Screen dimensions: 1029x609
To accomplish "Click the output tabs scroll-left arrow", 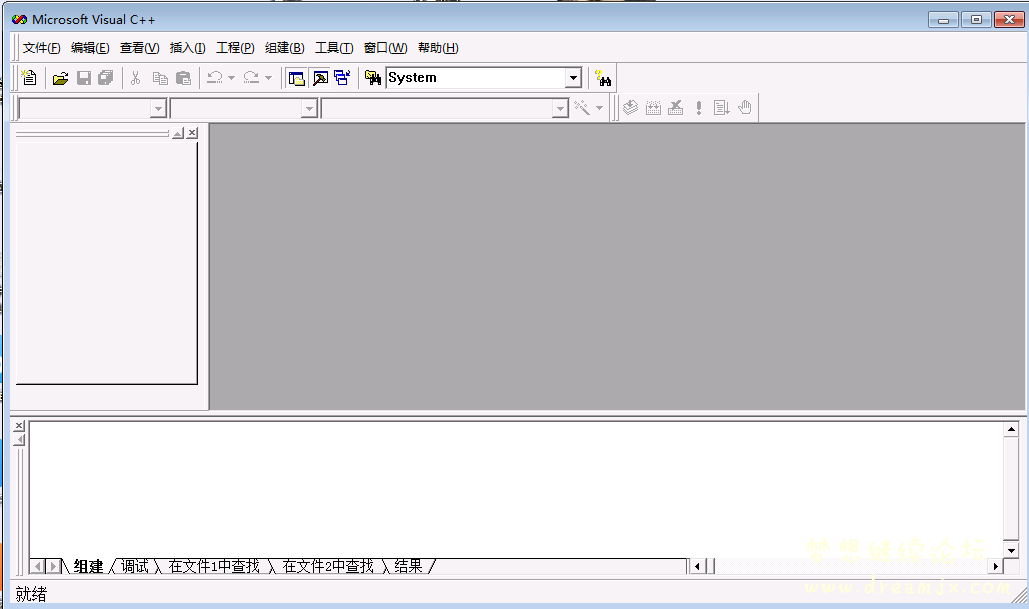I will click(38, 566).
